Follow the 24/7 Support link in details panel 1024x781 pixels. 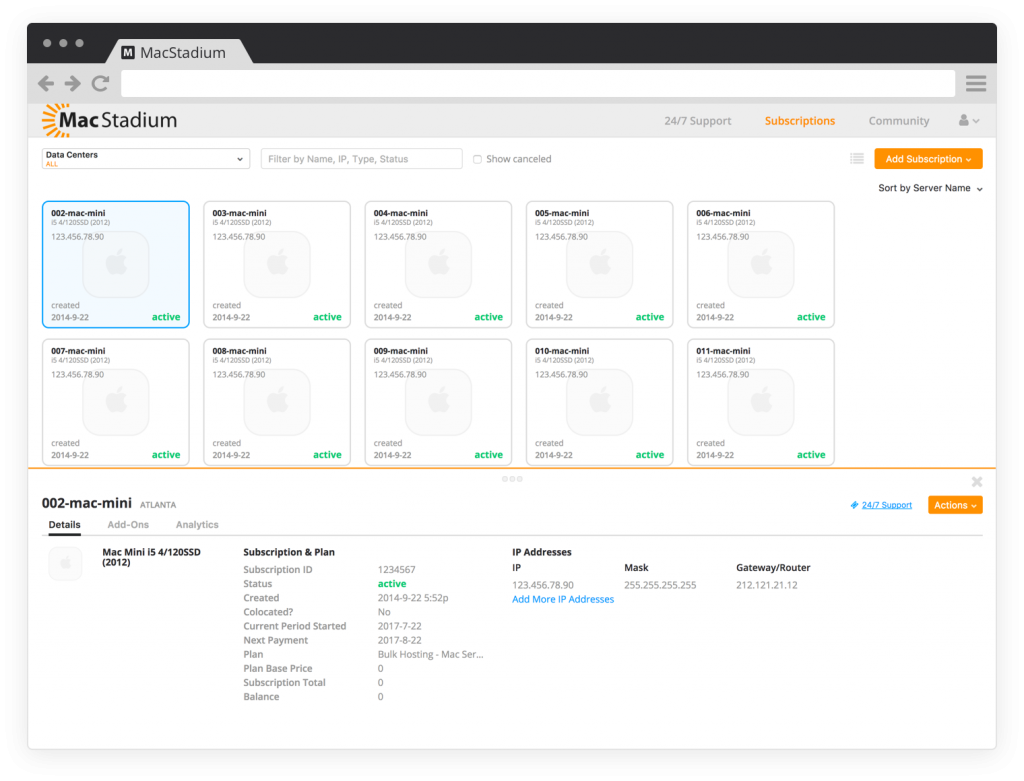(x=886, y=505)
